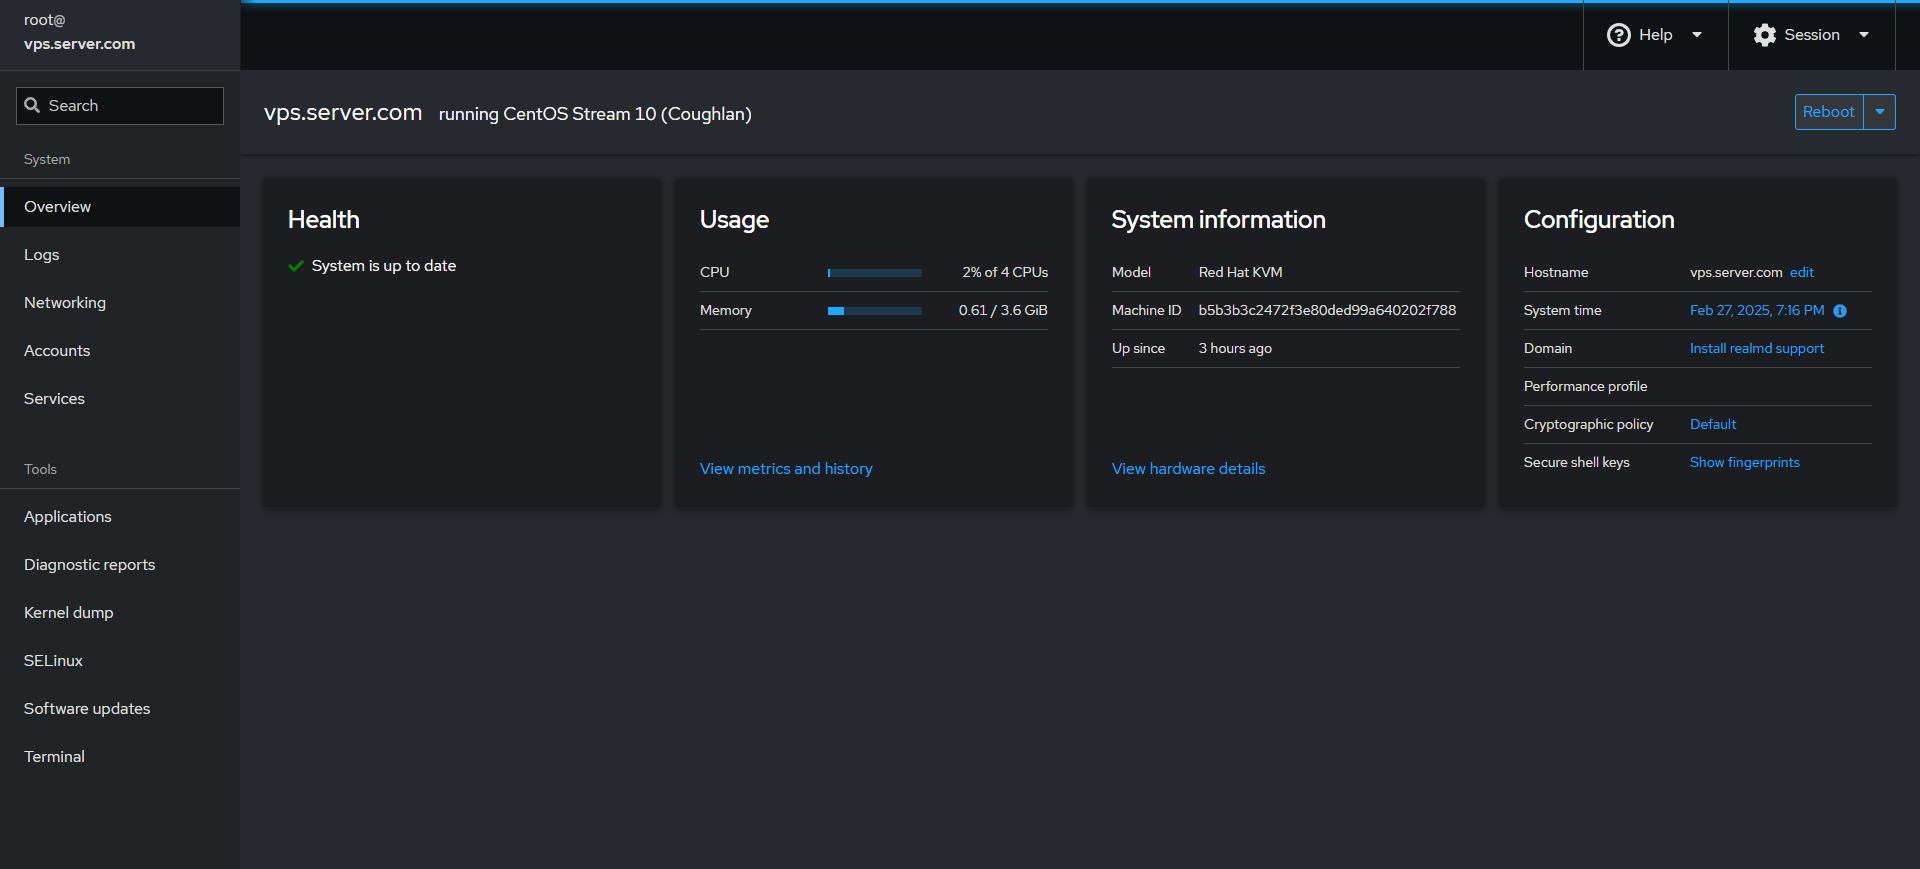Click the system time Feb 27, 2025 link
Image resolution: width=1920 pixels, height=869 pixels.
1757,311
